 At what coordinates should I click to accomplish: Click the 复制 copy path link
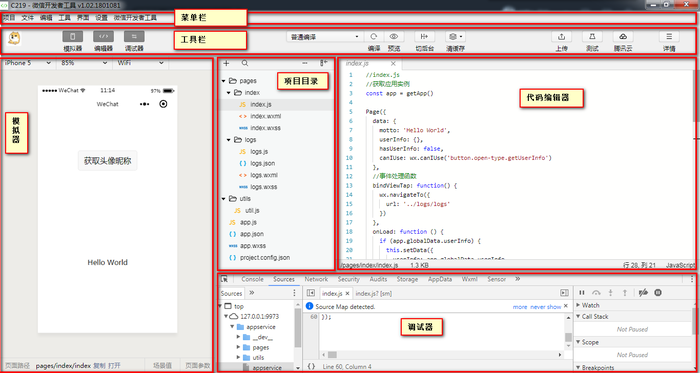[x=100, y=365]
